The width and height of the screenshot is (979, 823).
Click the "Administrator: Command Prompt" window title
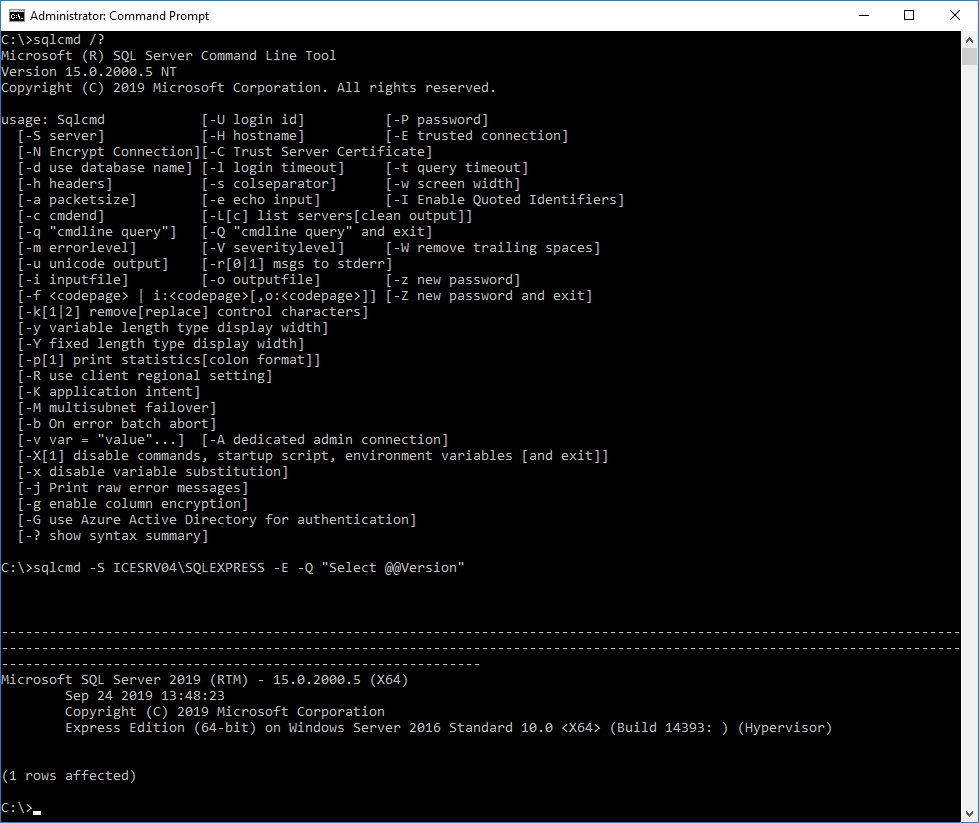pos(119,16)
